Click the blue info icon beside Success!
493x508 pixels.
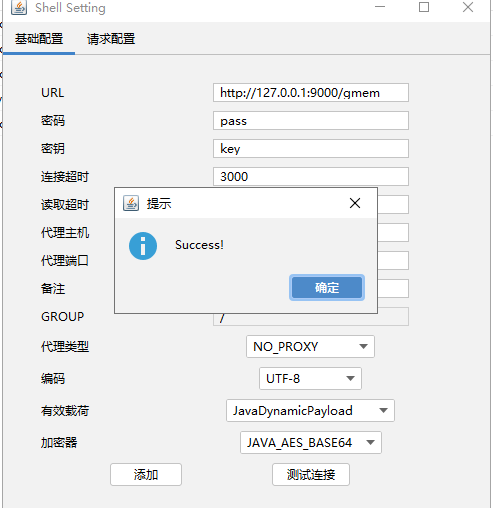click(x=143, y=246)
